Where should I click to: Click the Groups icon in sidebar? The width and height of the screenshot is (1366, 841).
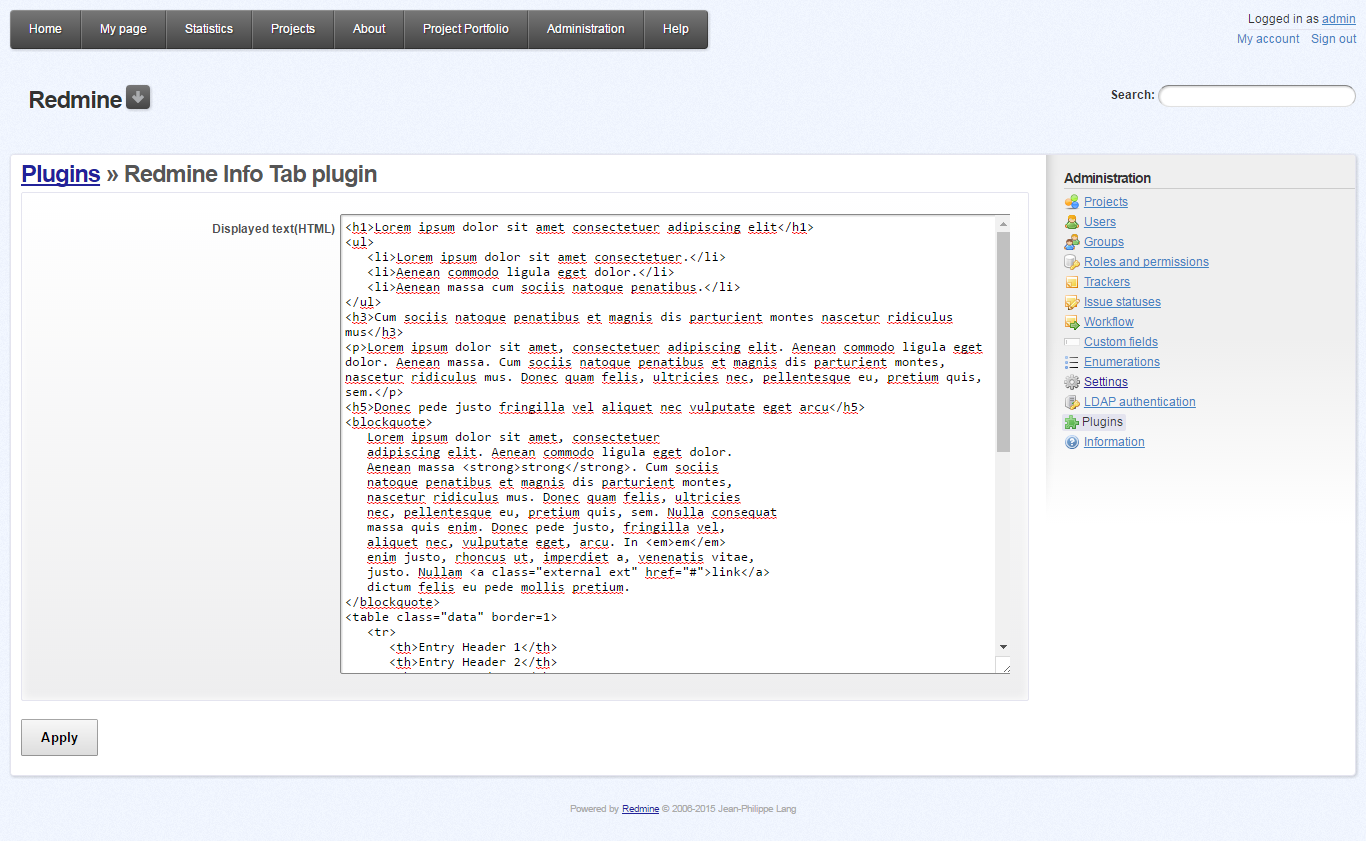point(1072,242)
